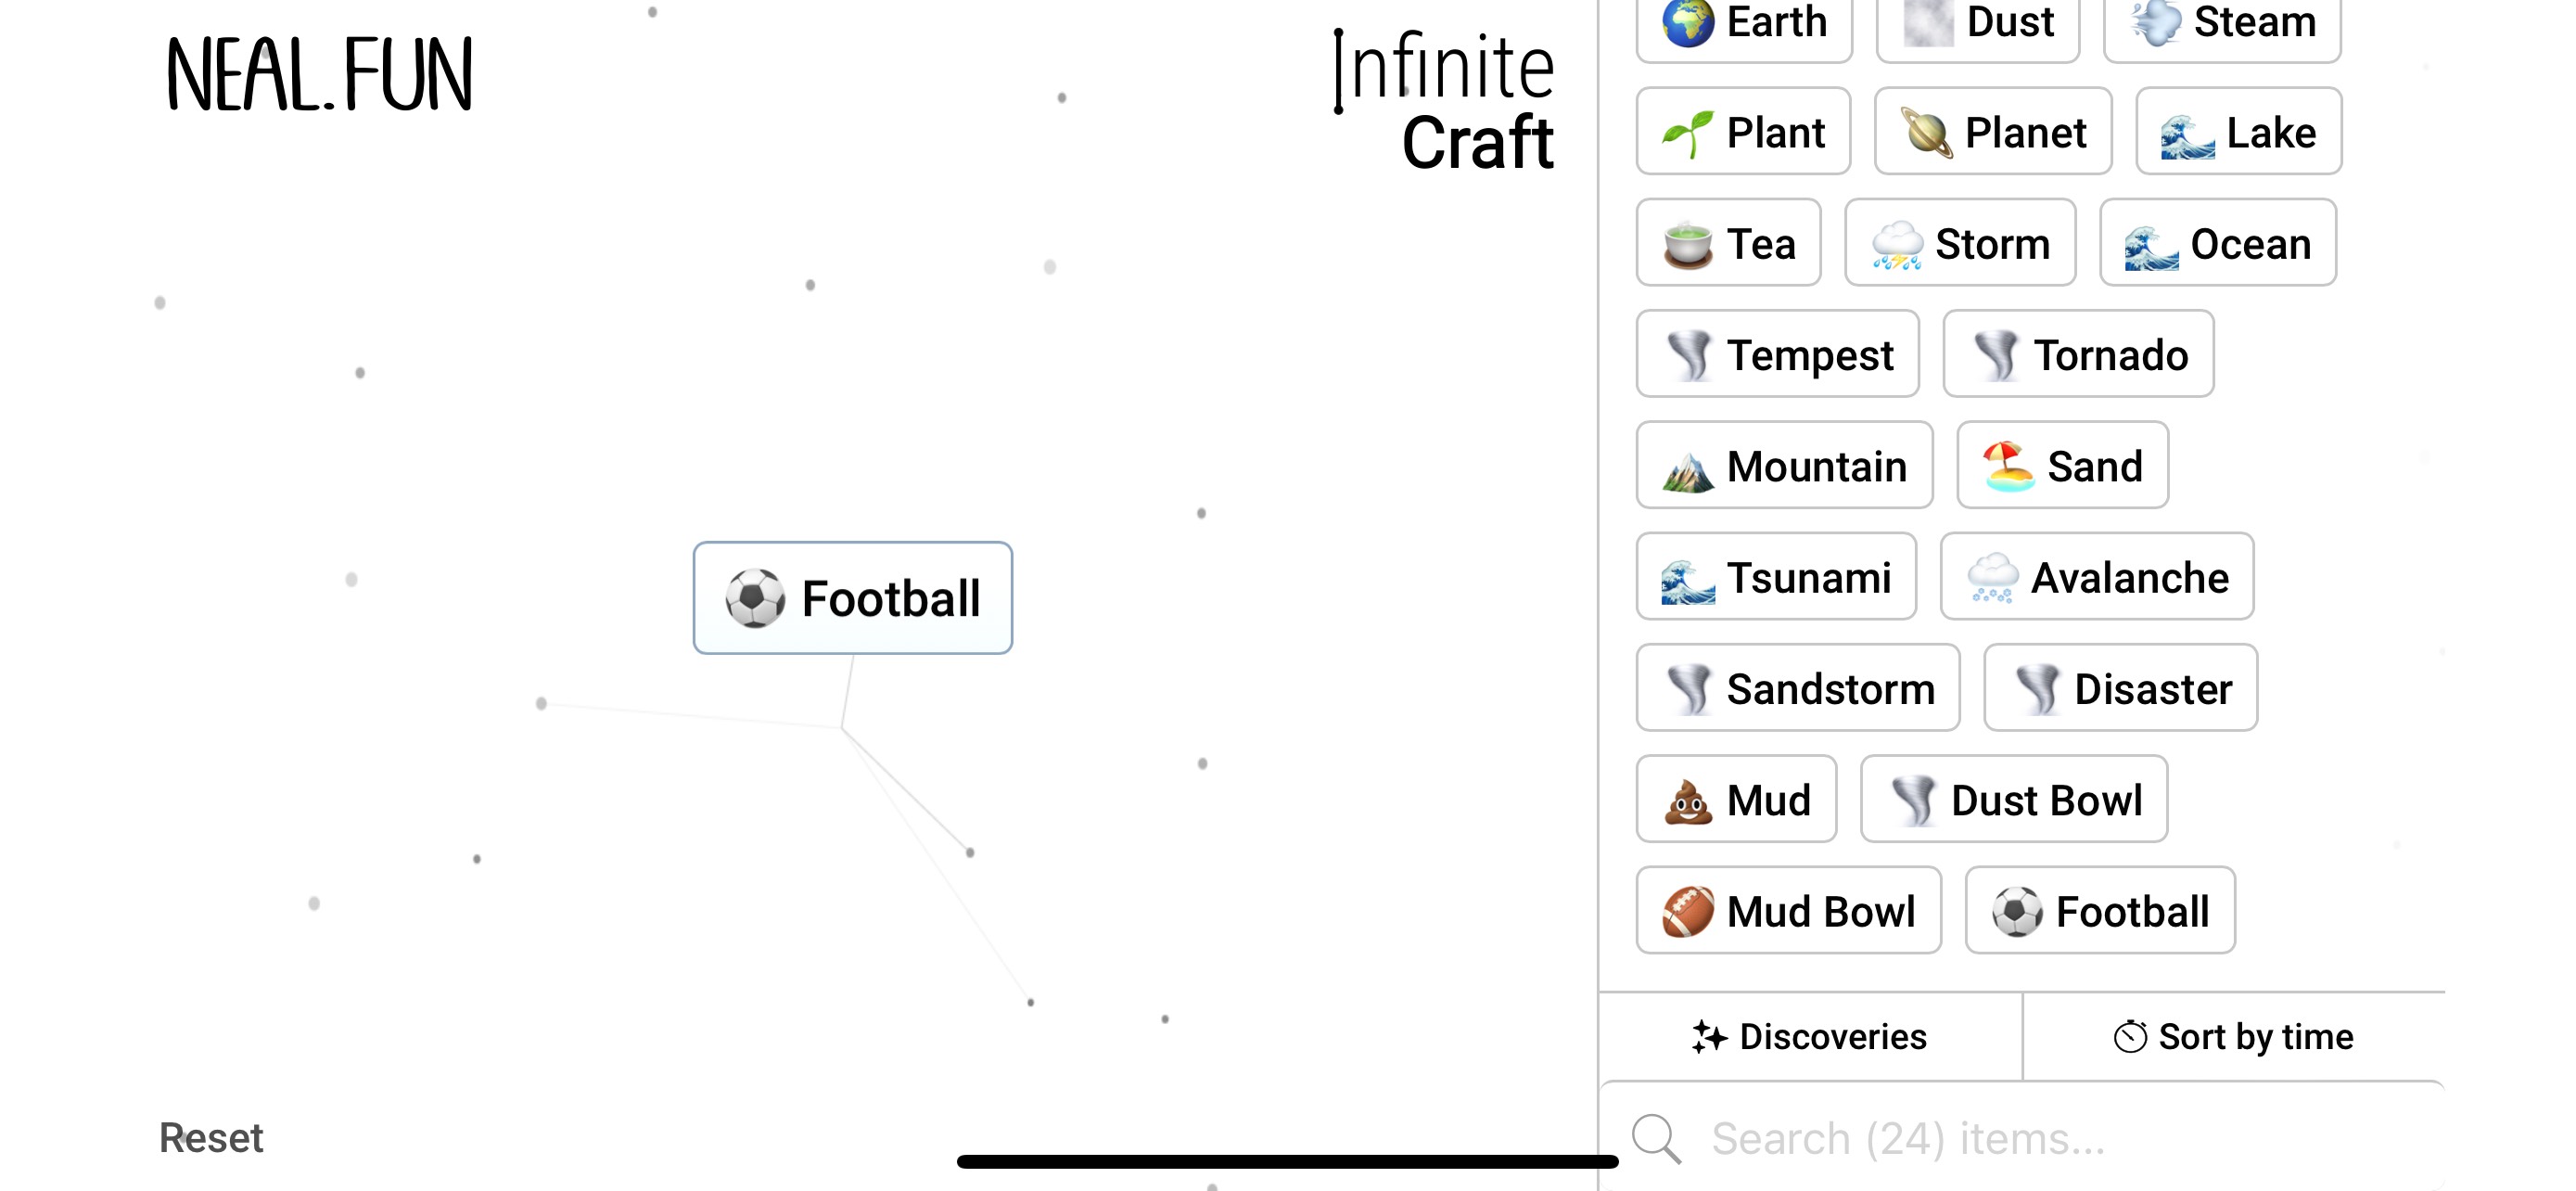Select the Mountain element
2576x1191 pixels.
point(1784,465)
